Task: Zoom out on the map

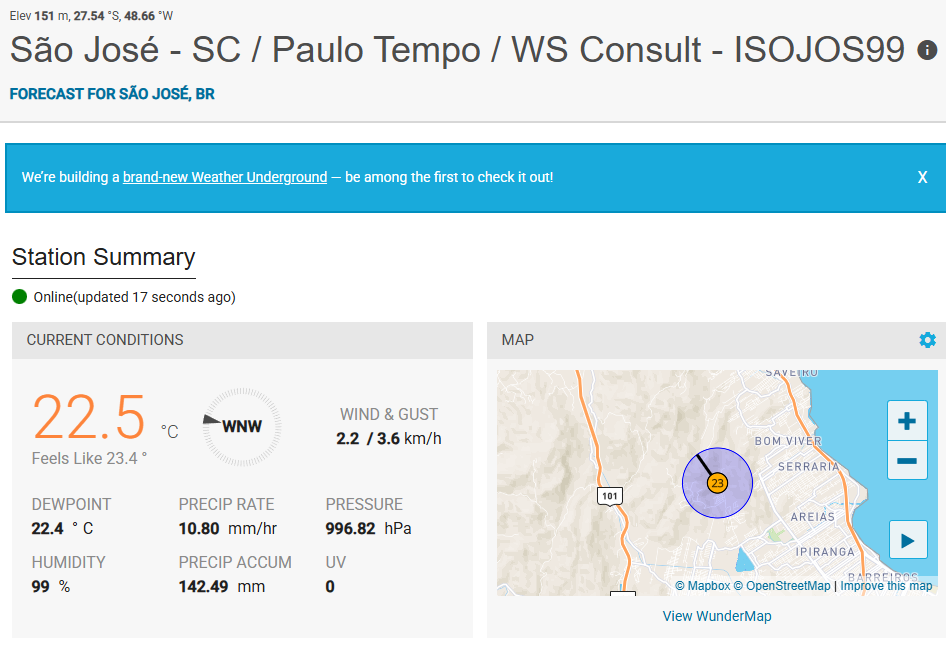Action: (x=907, y=461)
